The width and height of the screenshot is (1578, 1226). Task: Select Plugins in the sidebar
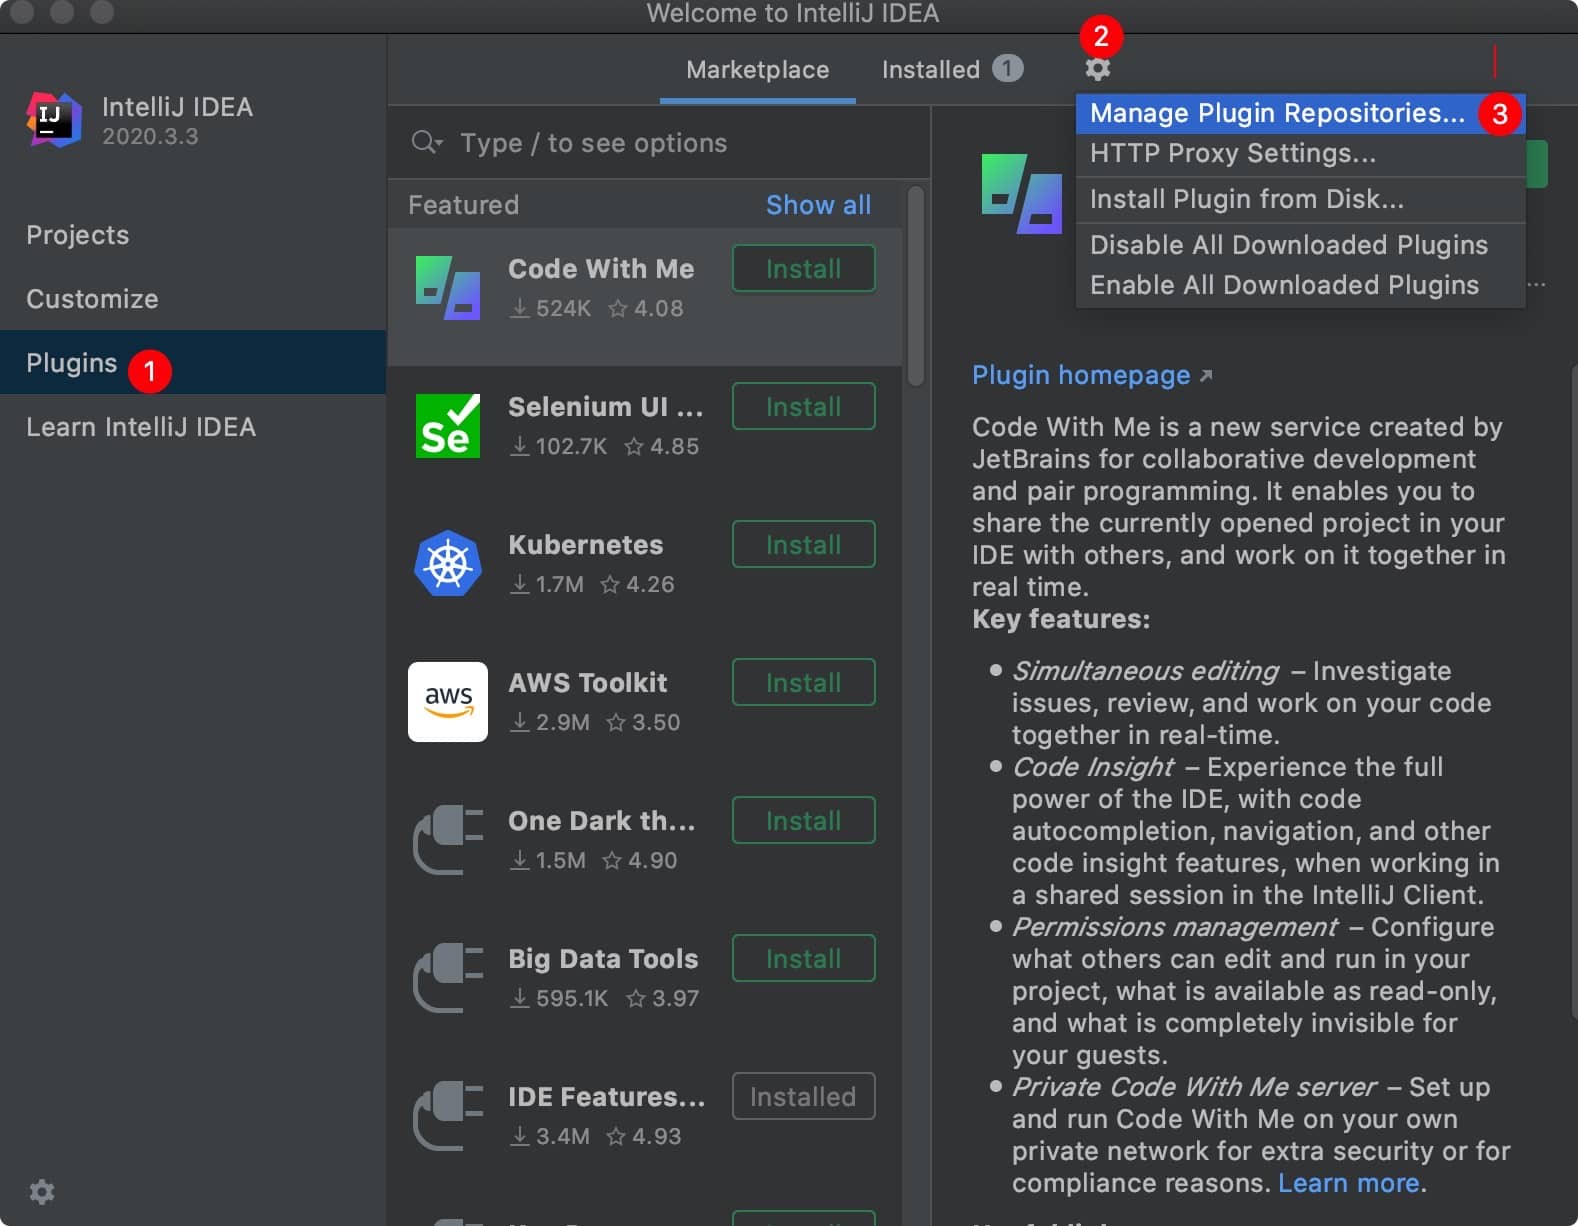tap(193, 362)
